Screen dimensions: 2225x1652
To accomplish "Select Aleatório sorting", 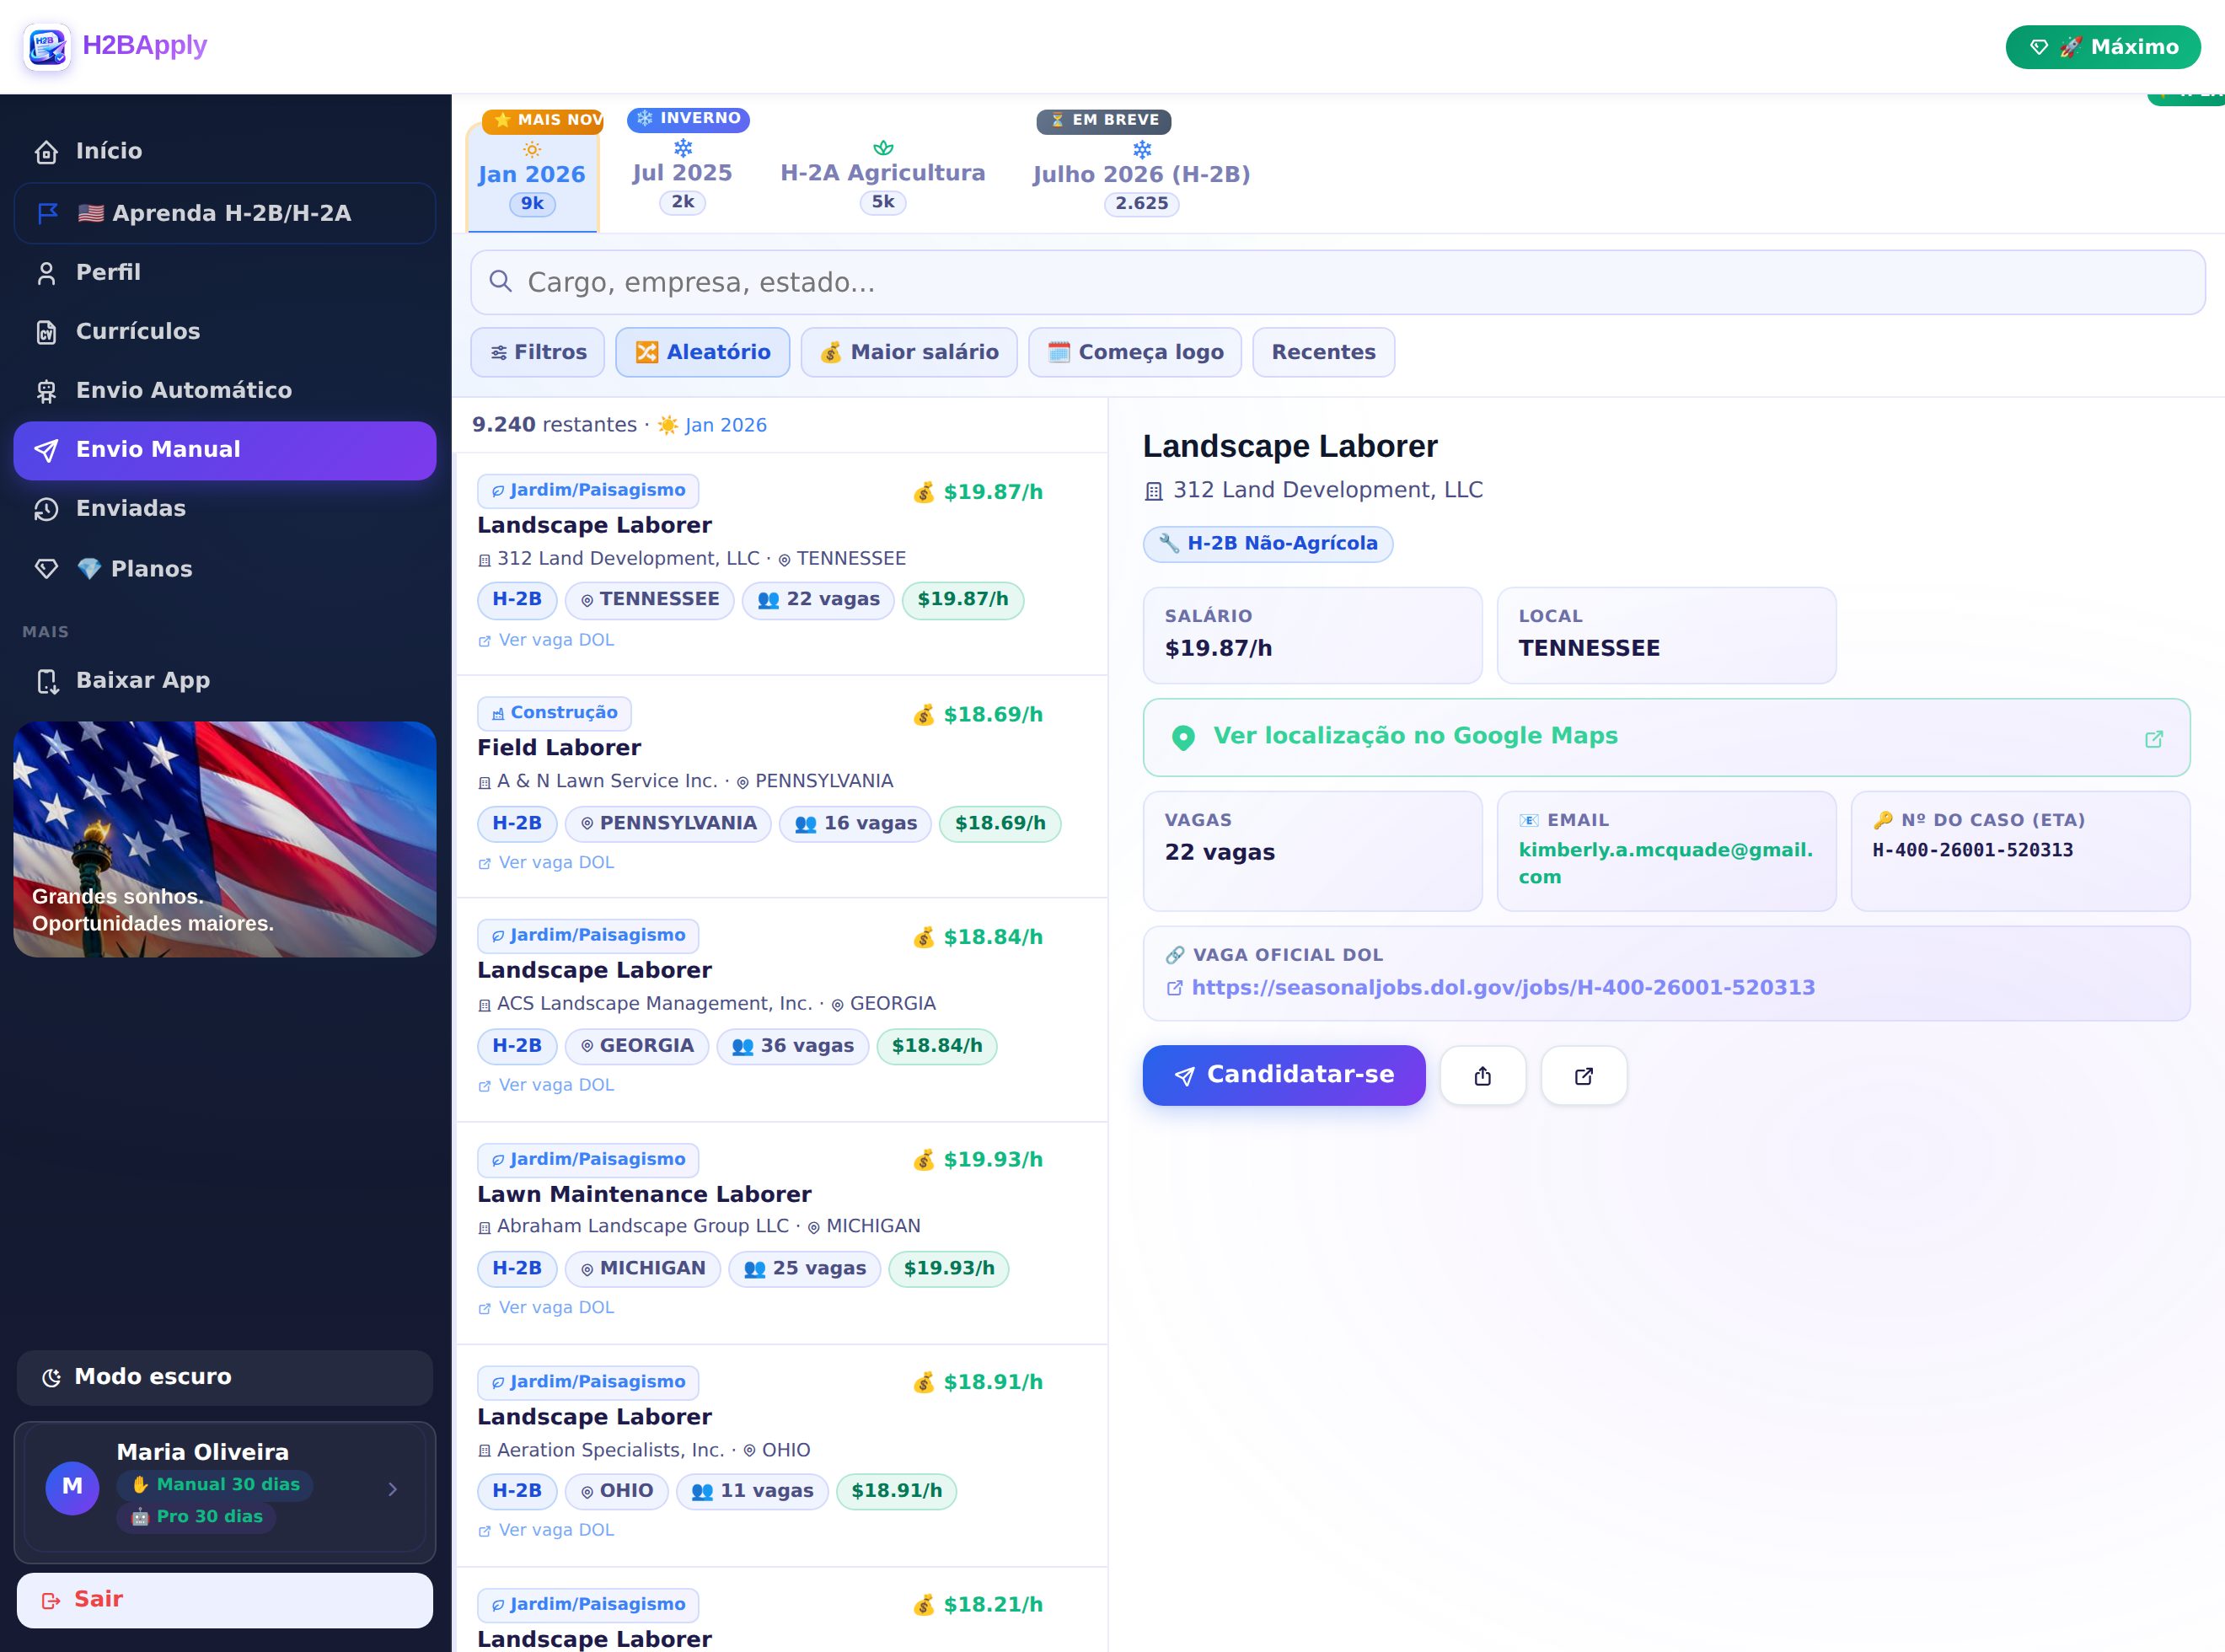I will (702, 352).
